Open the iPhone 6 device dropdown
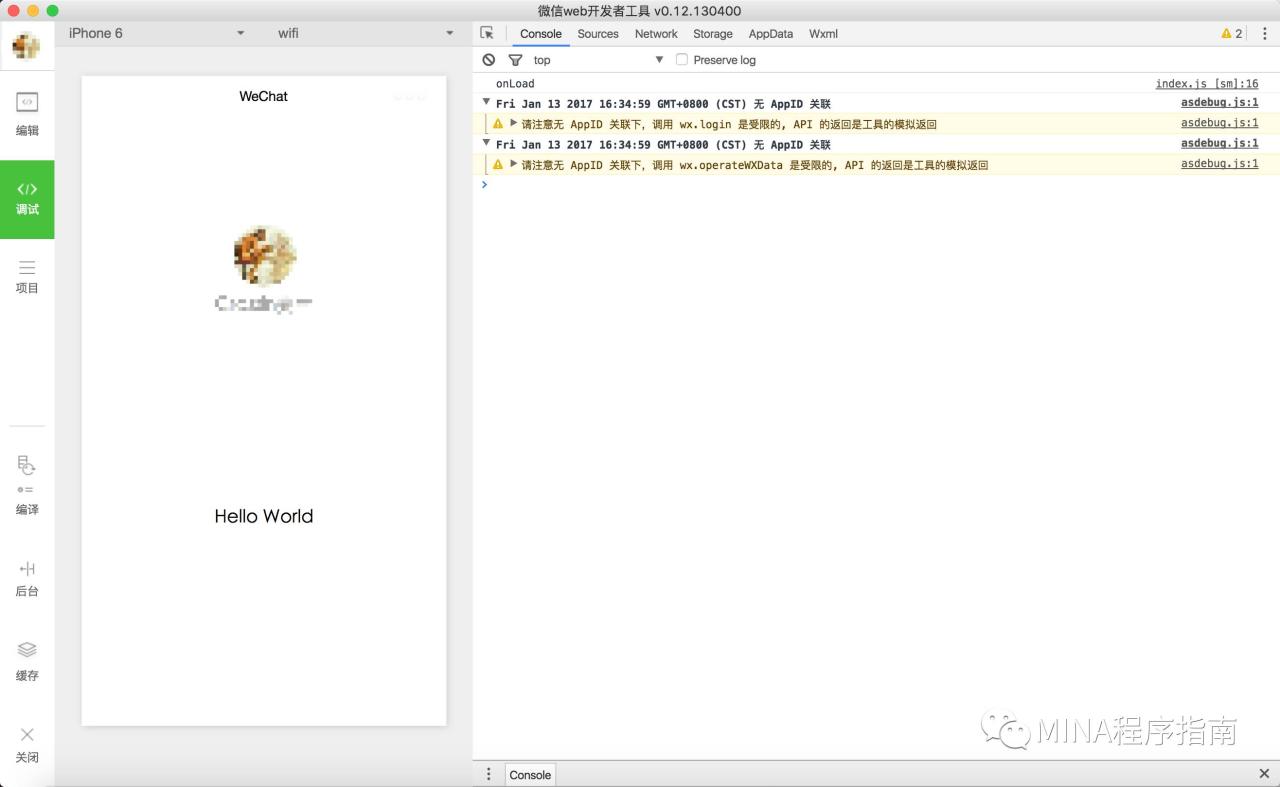 click(156, 33)
